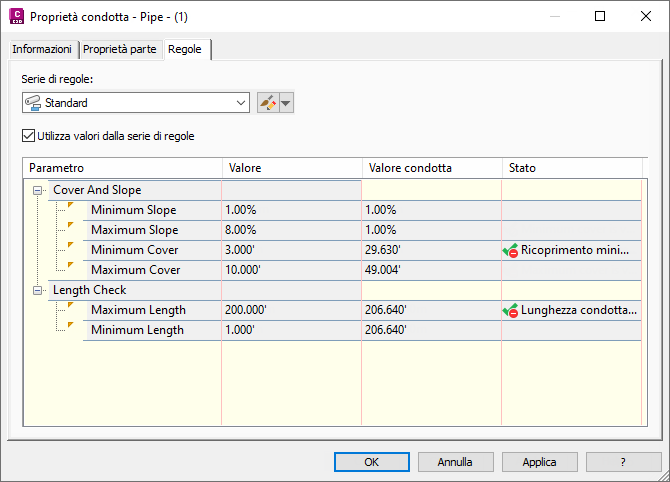Toggle 'Utilizza valori dalla serie di regole' checkbox
Viewport: 670px width, 482px height.
pos(28,136)
